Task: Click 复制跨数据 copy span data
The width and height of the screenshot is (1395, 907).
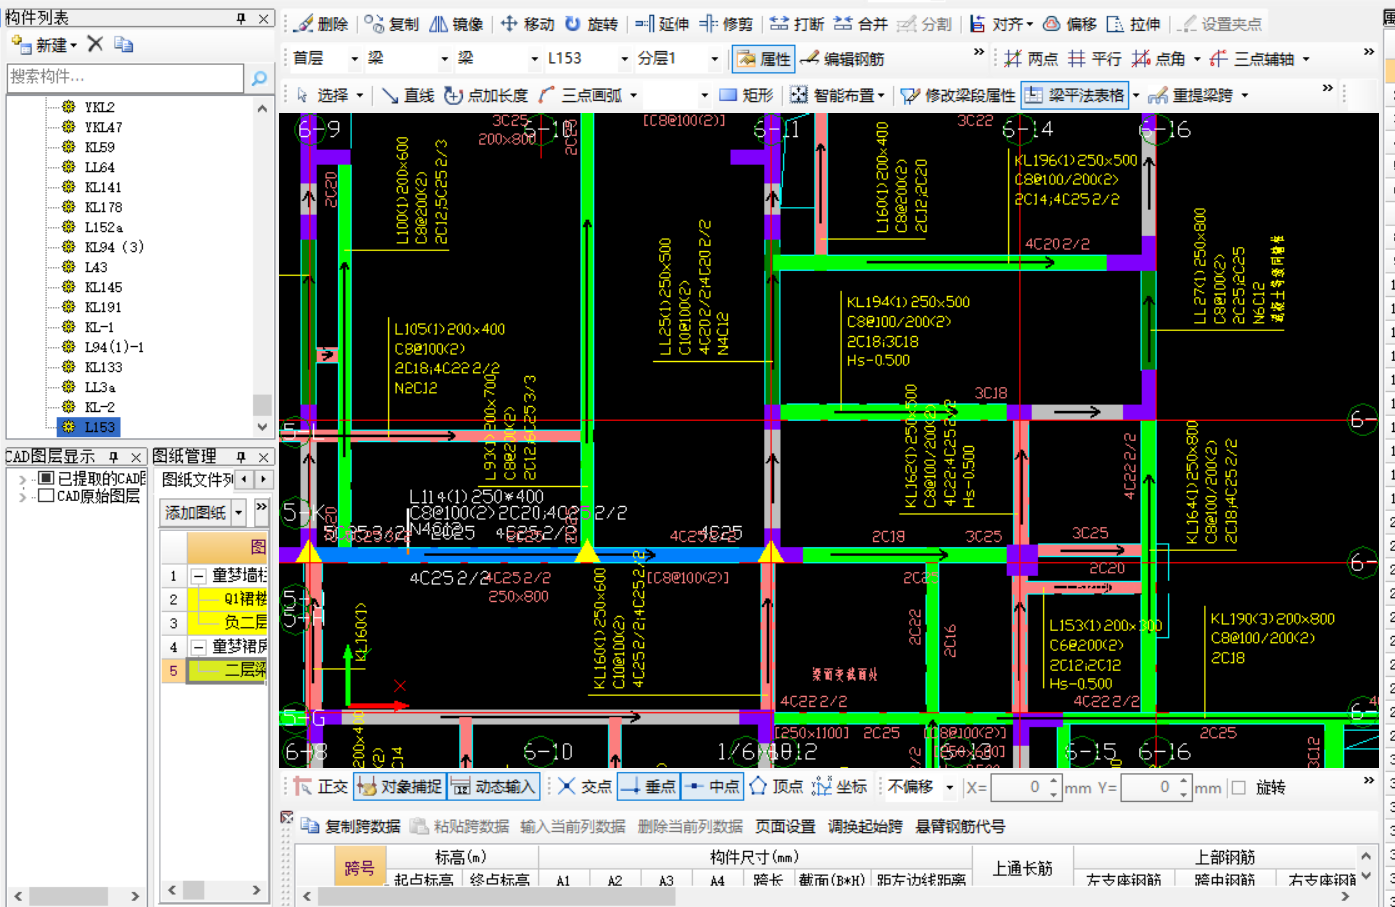Action: coord(352,826)
